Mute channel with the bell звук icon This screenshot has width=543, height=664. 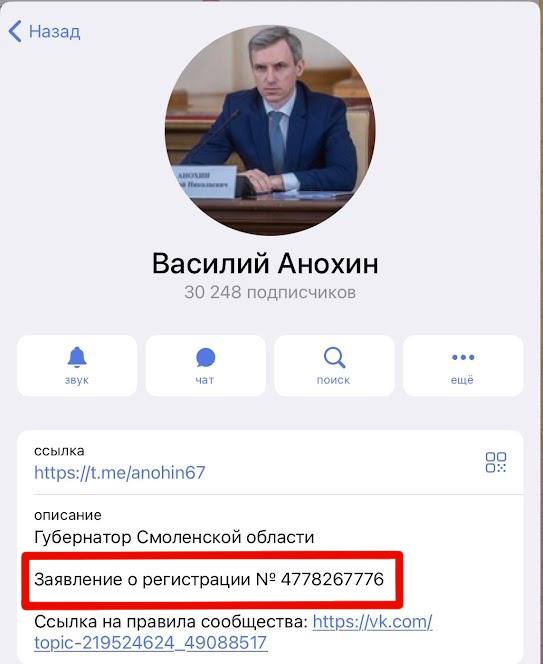(77, 357)
